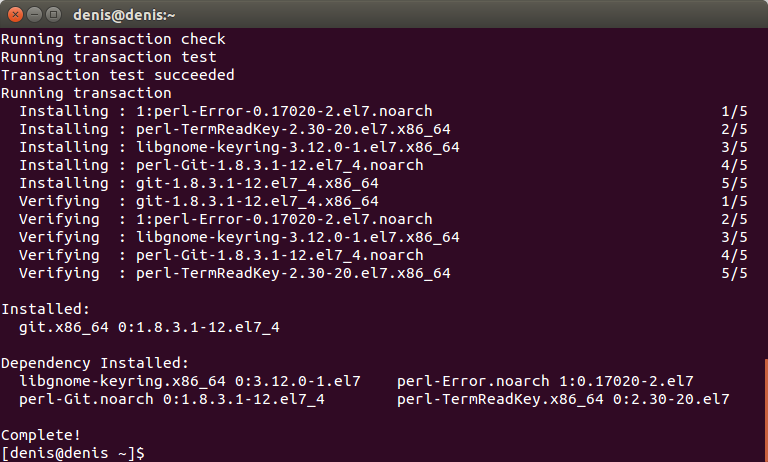768x462 pixels.
Task: Click the terminal scrollbar at right edge
Action: (766, 411)
